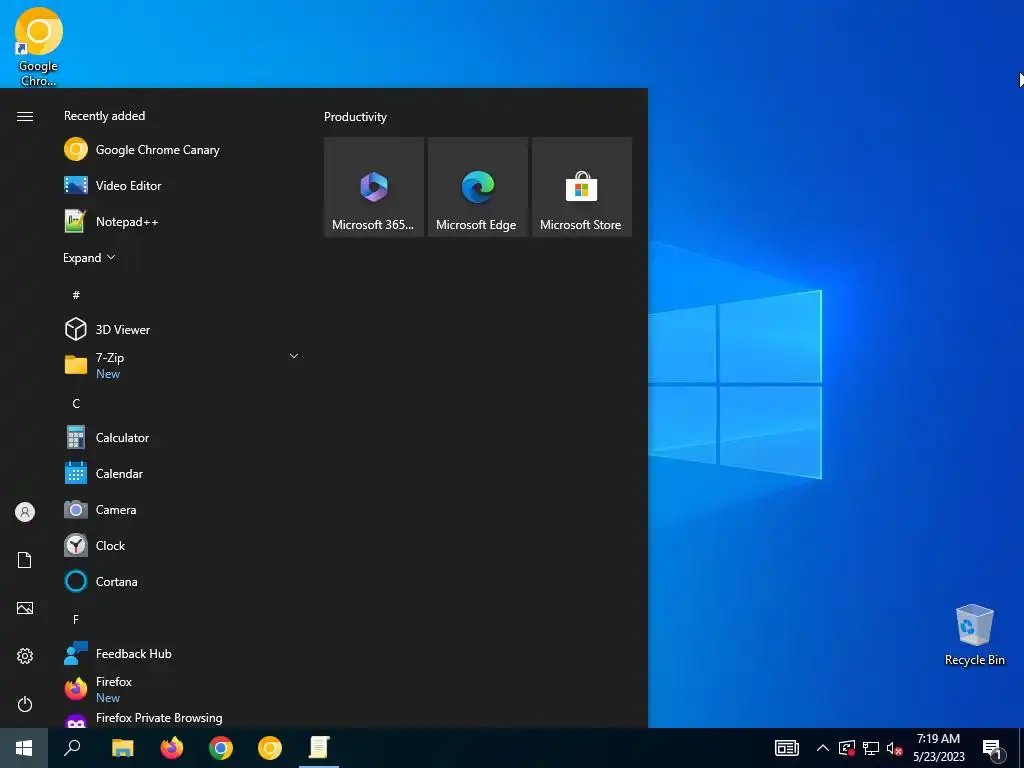Launch Cortana from app list
This screenshot has height=768, width=1024.
pyautogui.click(x=183, y=581)
